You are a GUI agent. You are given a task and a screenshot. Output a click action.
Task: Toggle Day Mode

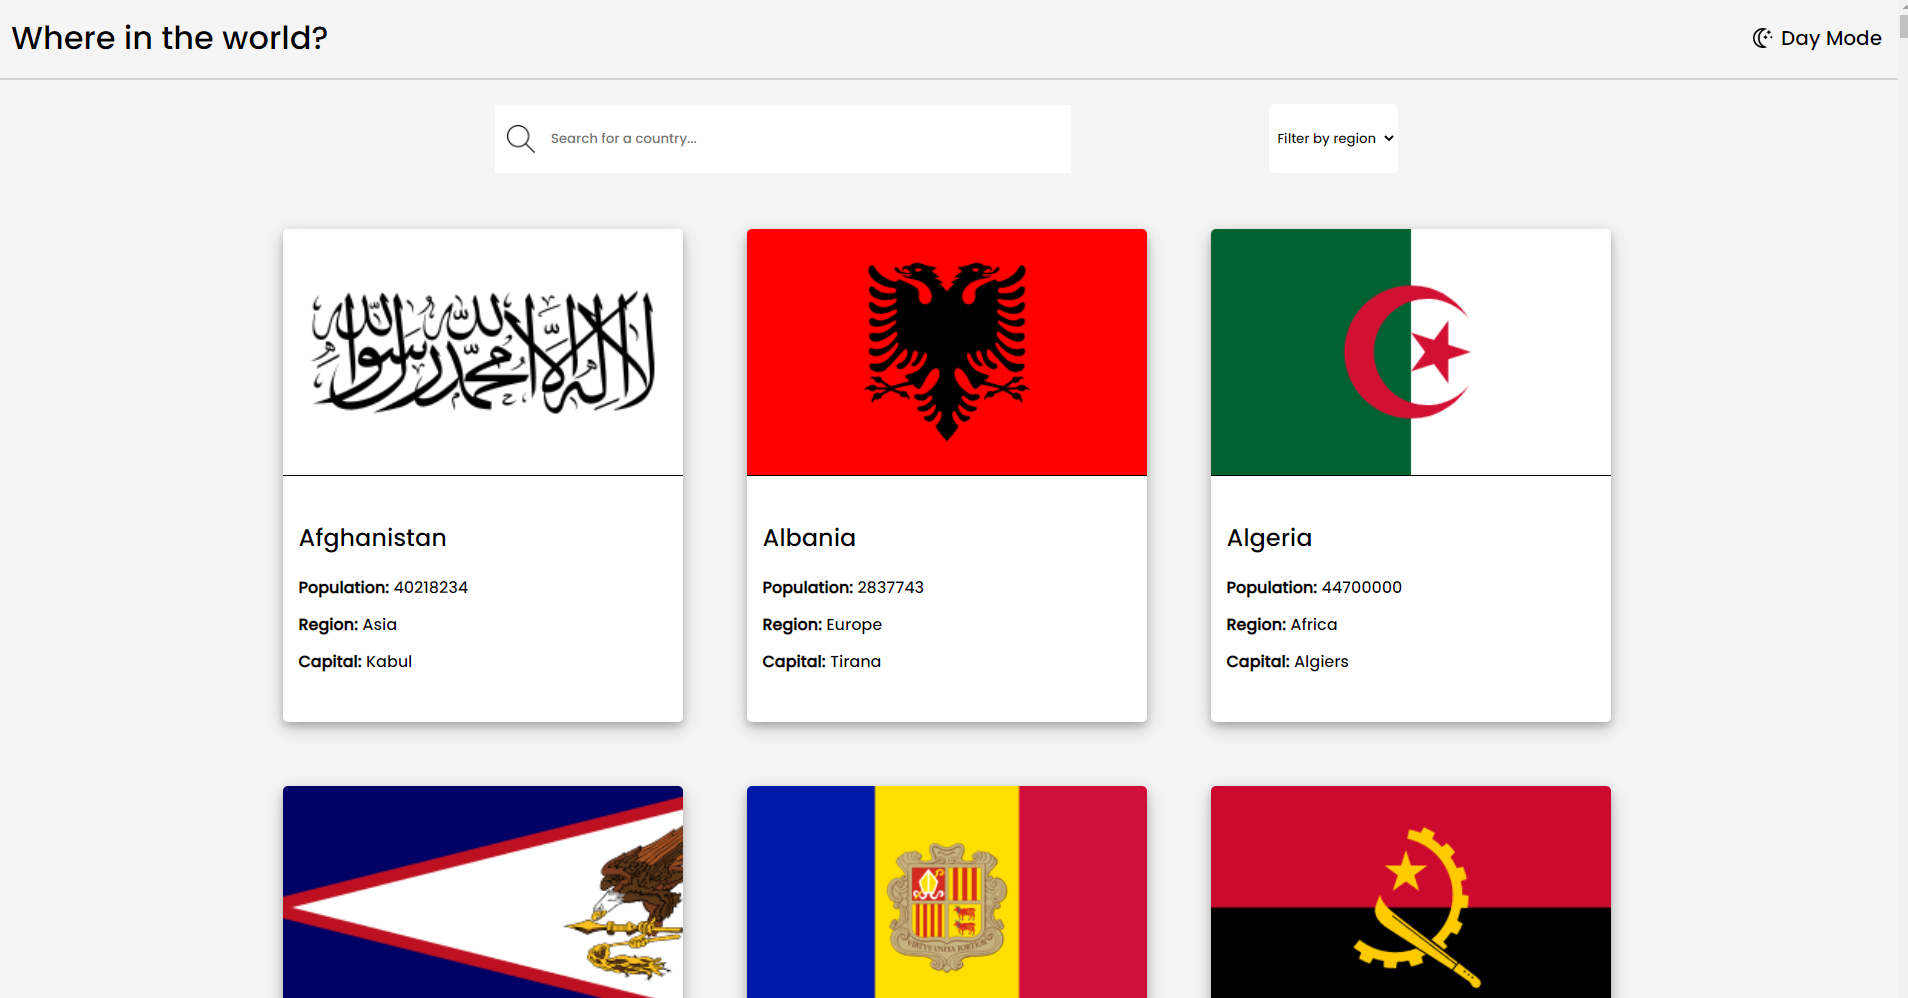click(1816, 37)
